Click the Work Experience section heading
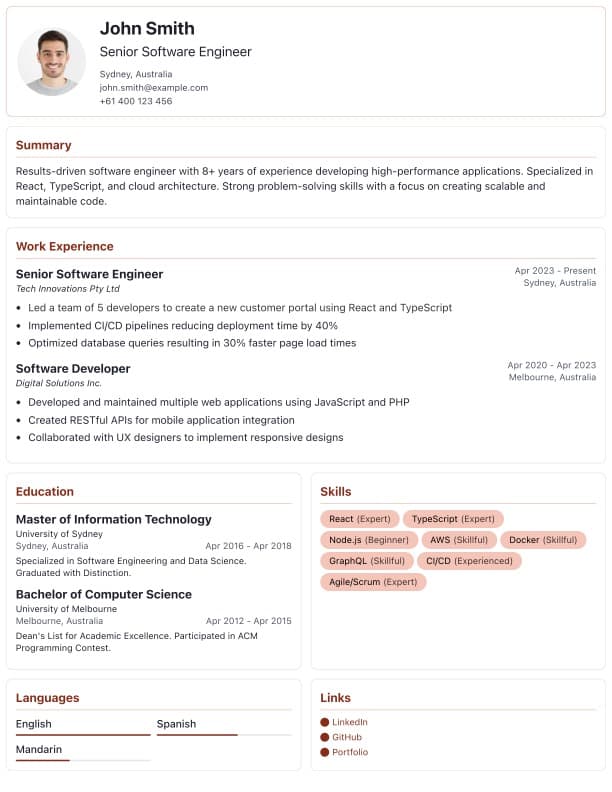This screenshot has width=612, height=792. [x=65, y=246]
